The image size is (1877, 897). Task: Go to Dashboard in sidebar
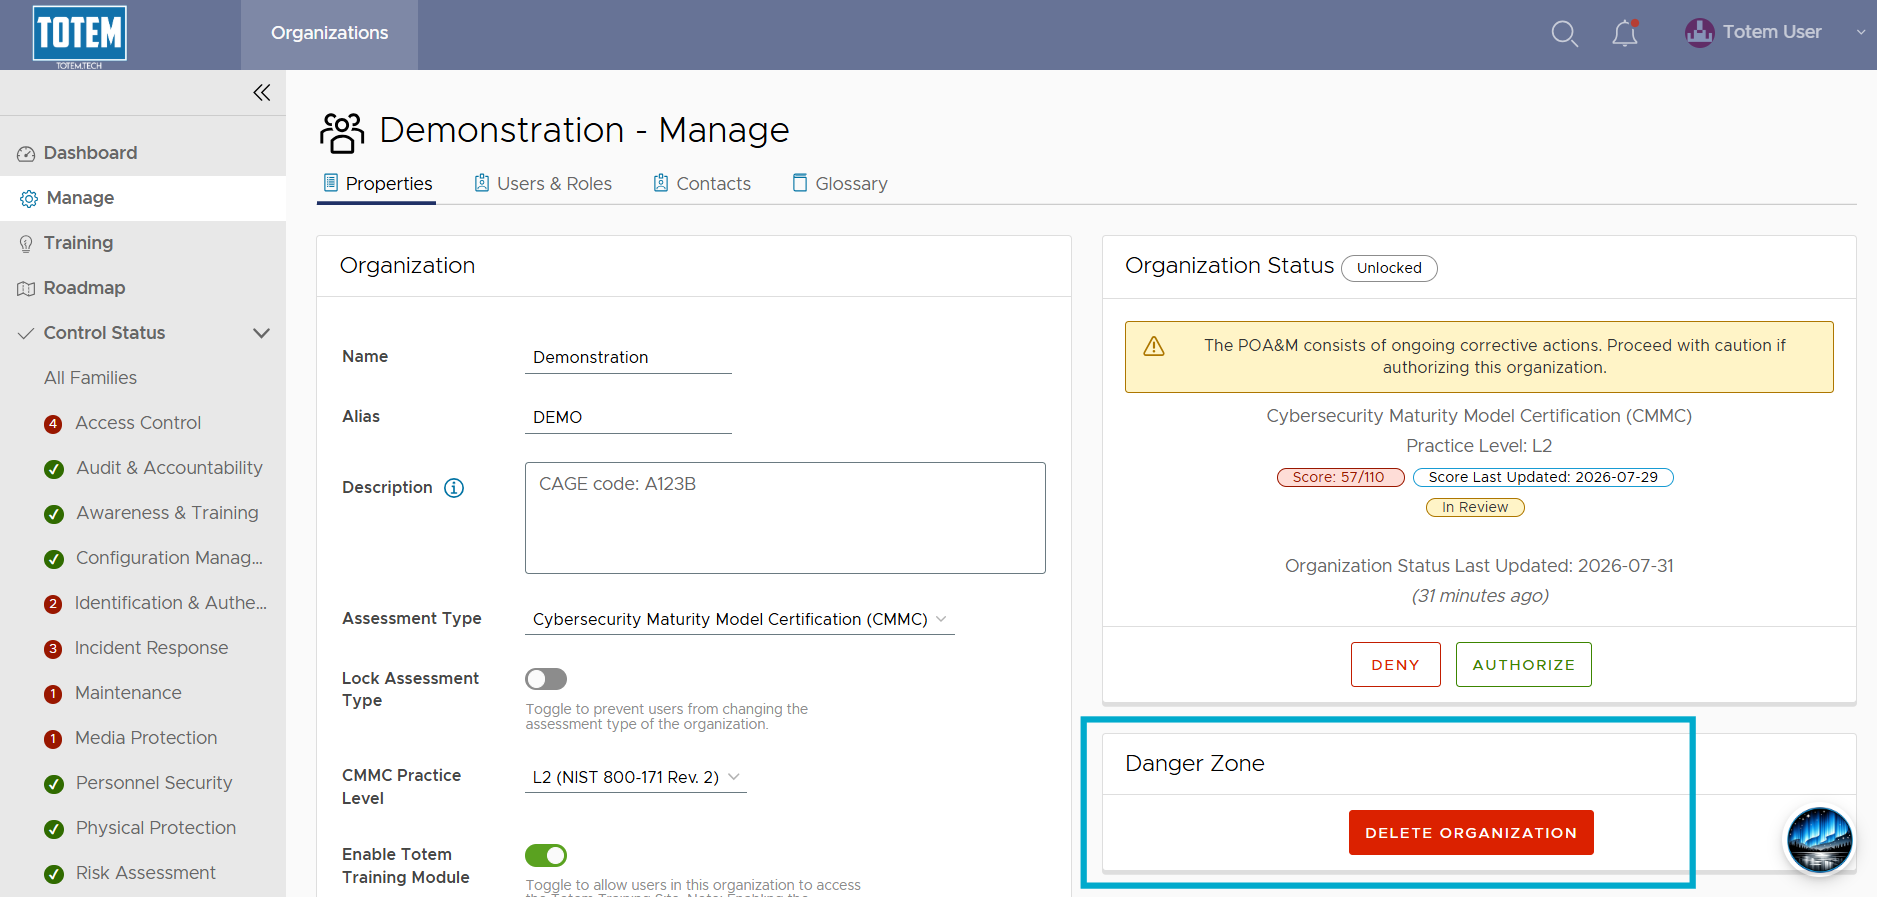point(143,153)
